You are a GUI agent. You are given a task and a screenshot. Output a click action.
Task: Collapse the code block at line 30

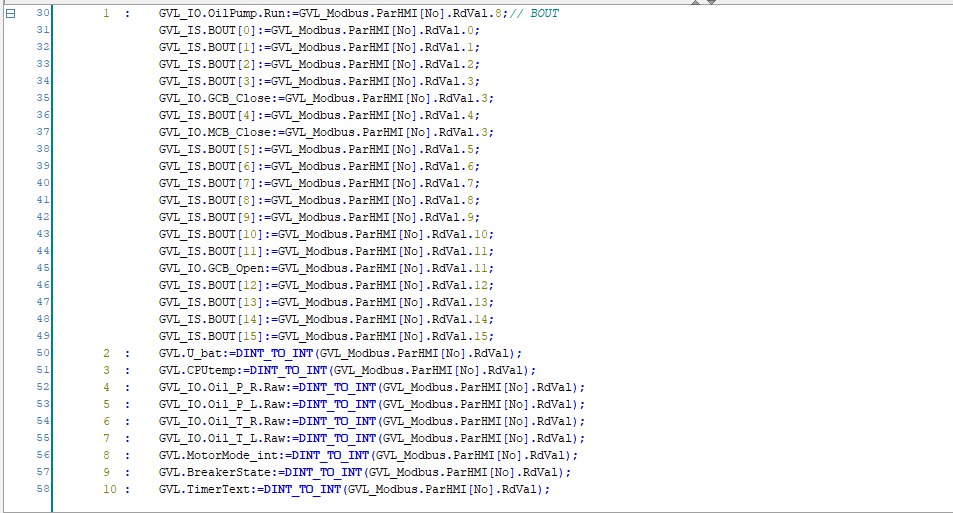pos(10,13)
